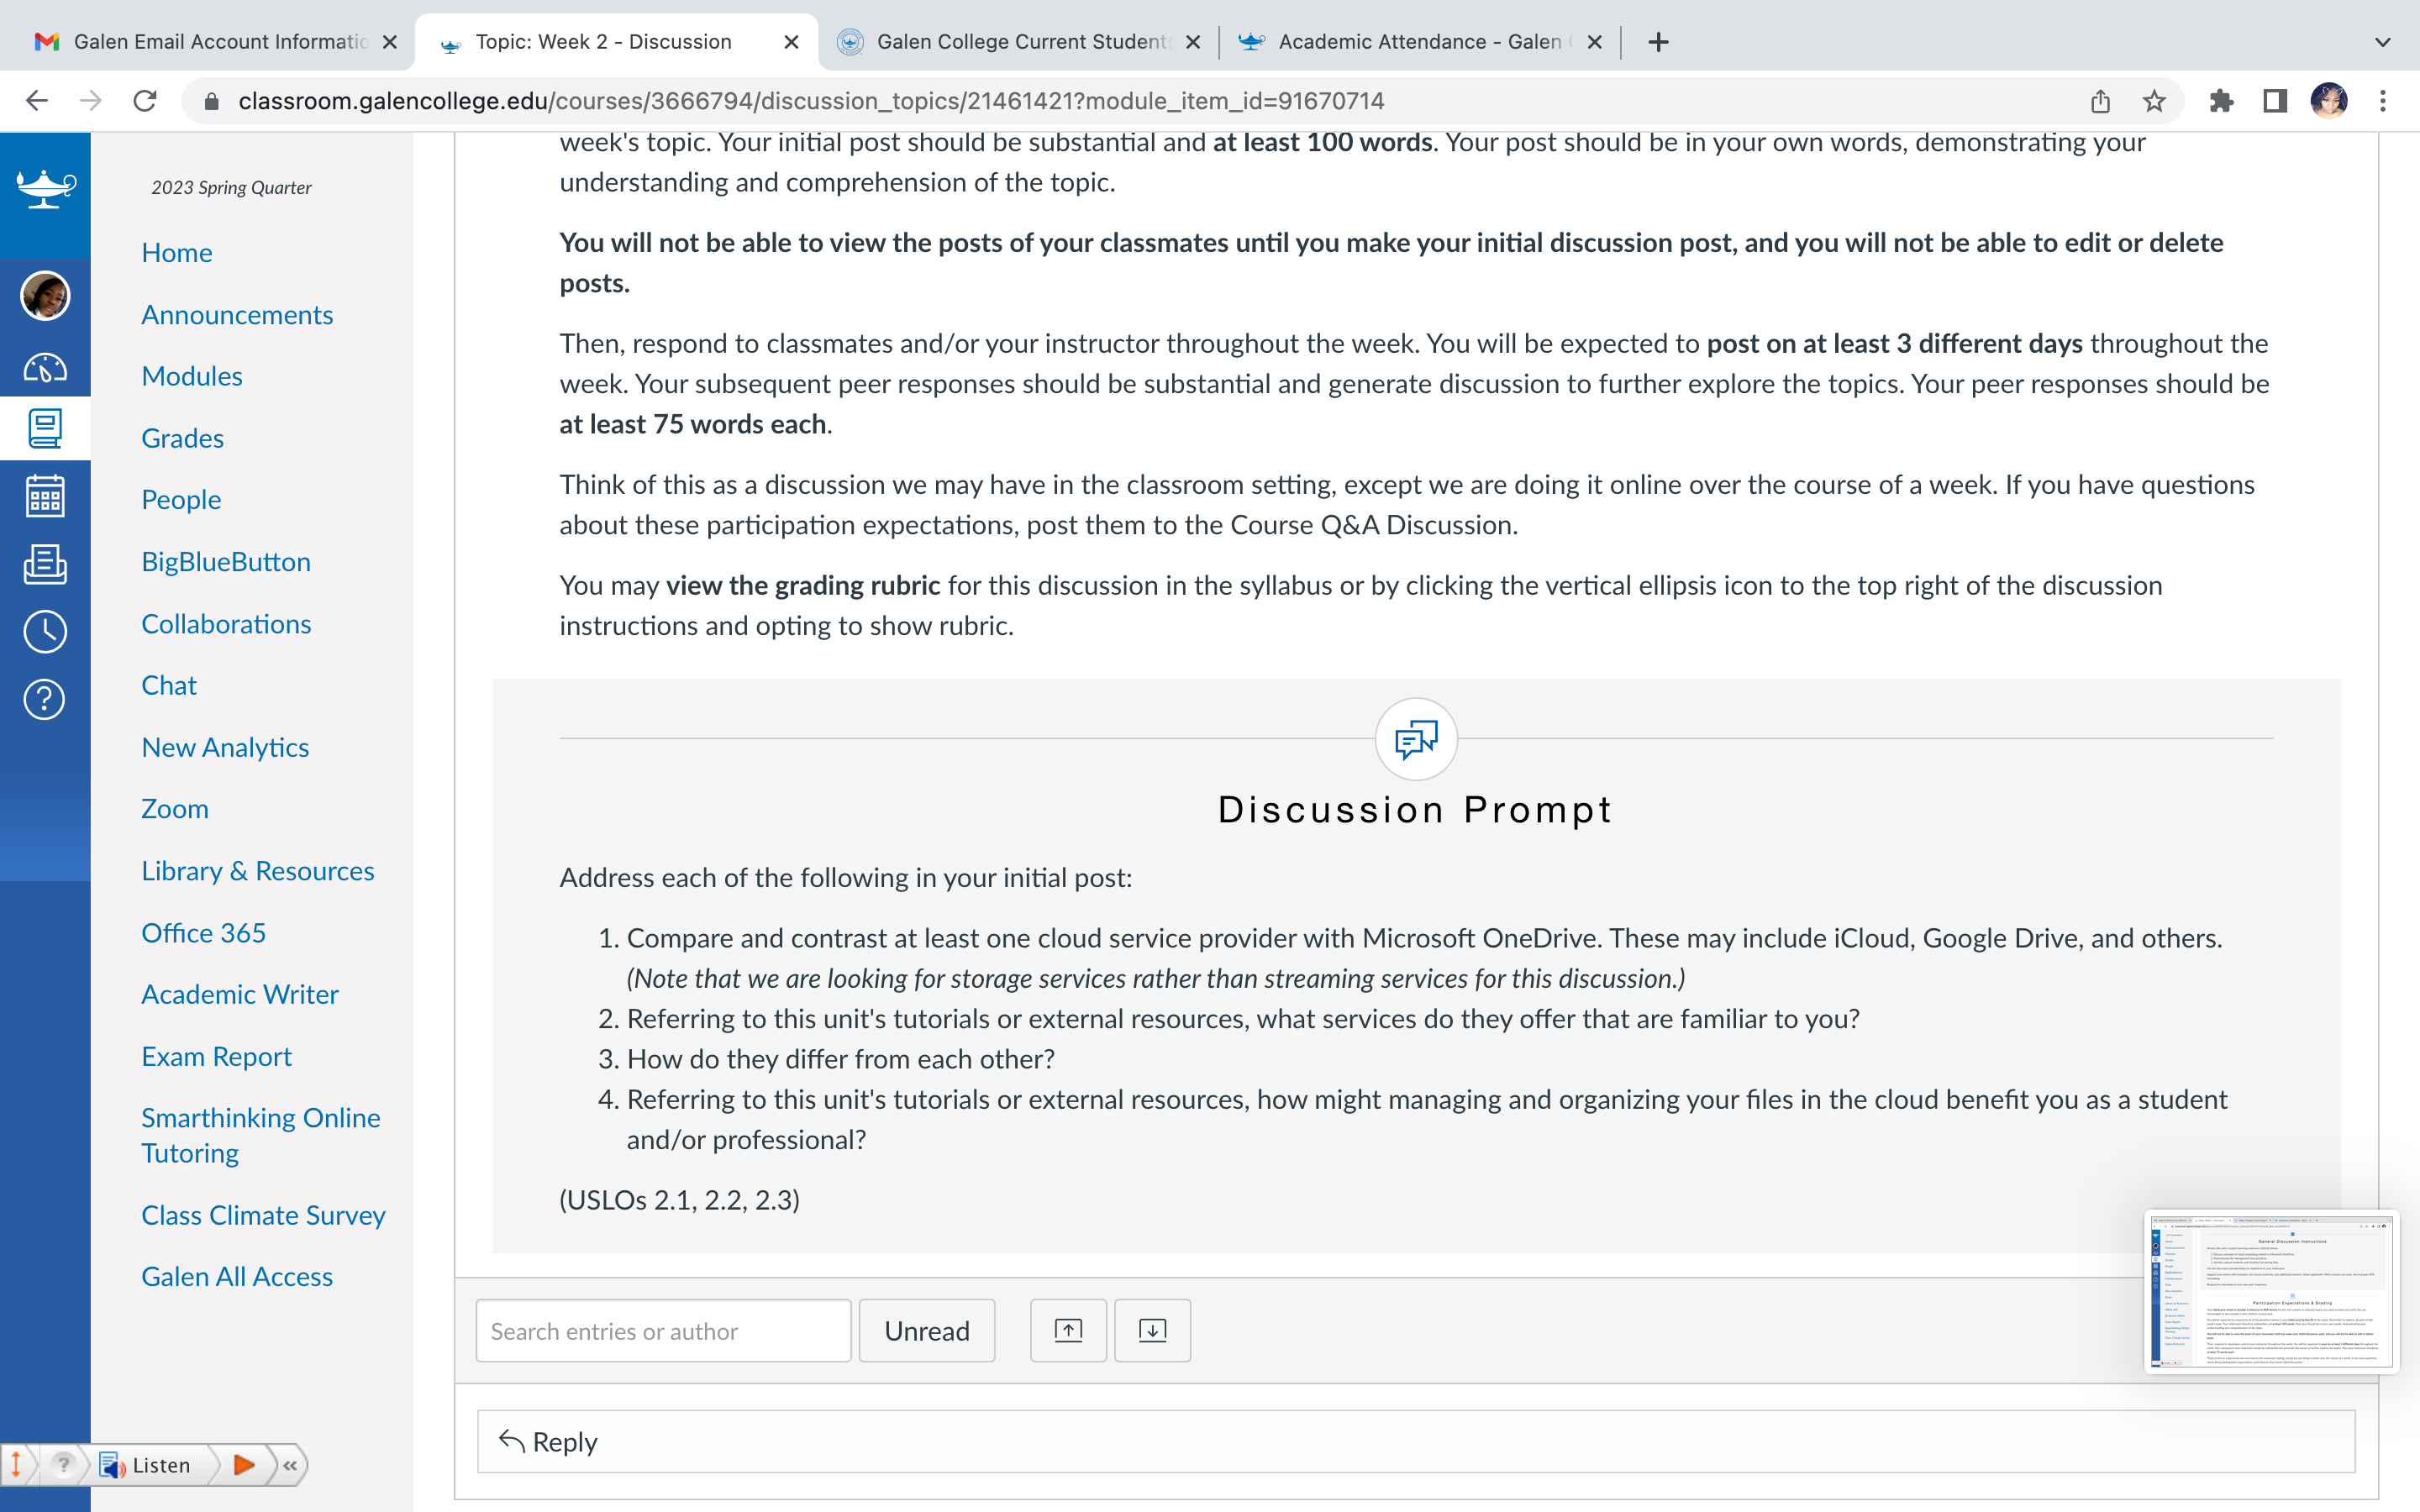This screenshot has width=2420, height=1512.
Task: Close the Academic Attendance tab
Action: [1595, 42]
